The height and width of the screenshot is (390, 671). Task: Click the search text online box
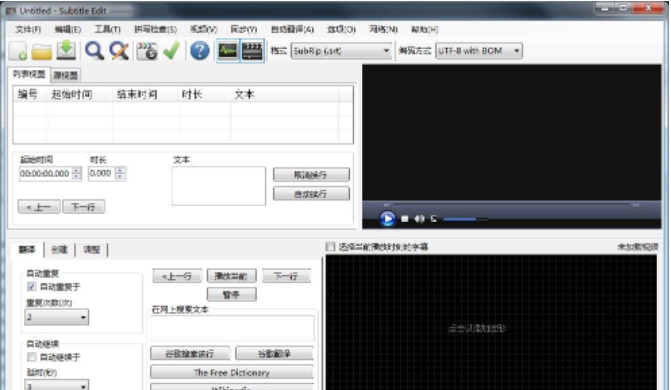pyautogui.click(x=232, y=328)
